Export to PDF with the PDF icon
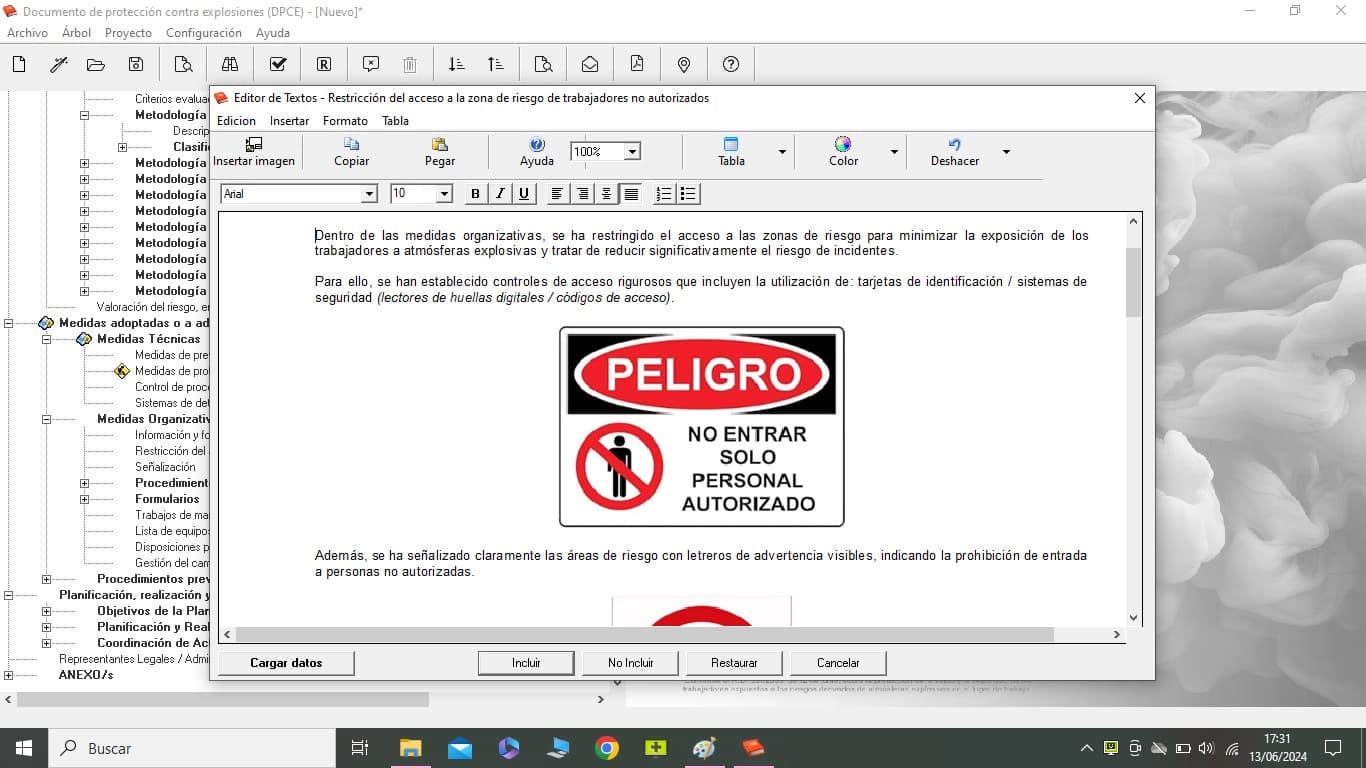Viewport: 1366px width, 768px height. pos(637,64)
